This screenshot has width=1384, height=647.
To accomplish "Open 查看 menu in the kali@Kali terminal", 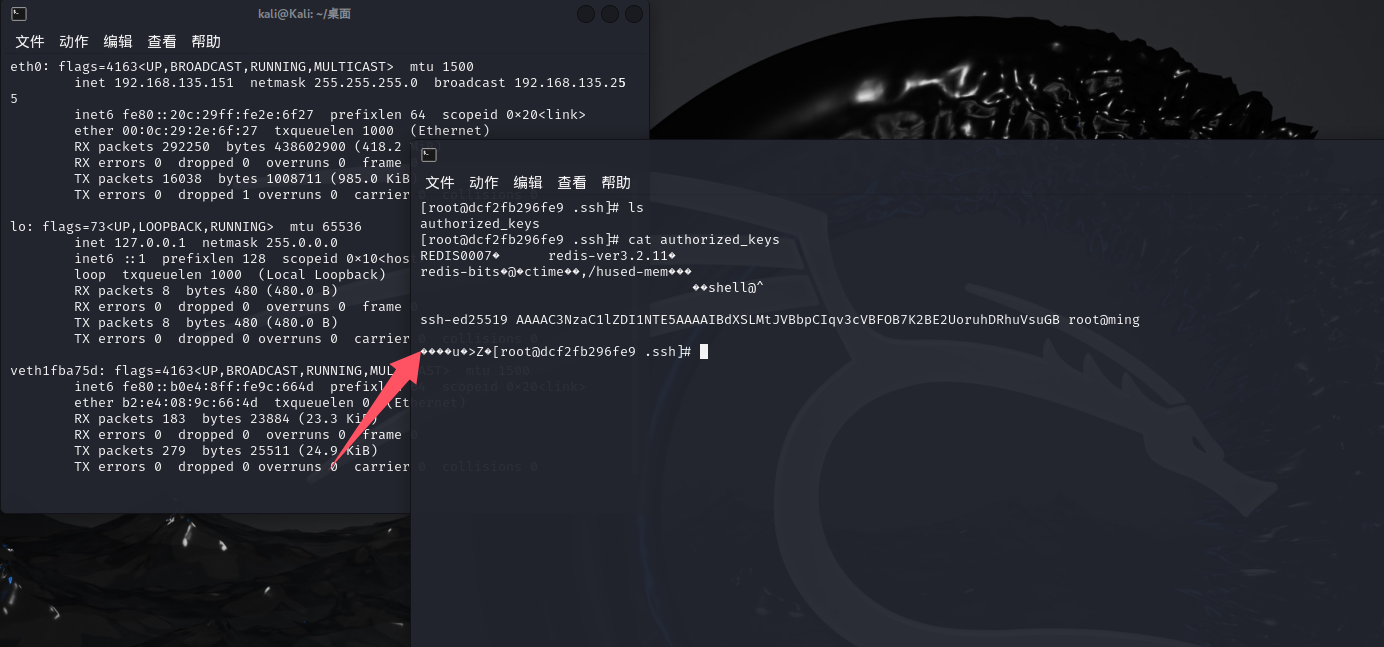I will [162, 42].
